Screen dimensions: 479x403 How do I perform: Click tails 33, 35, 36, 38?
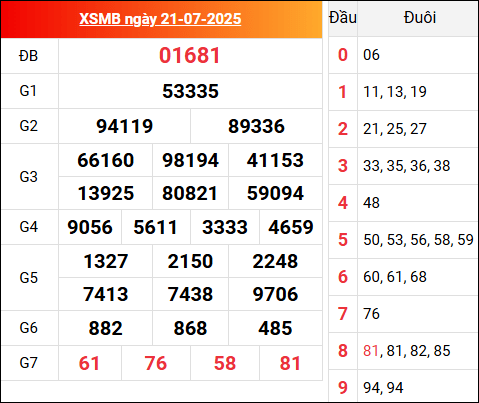407,166
